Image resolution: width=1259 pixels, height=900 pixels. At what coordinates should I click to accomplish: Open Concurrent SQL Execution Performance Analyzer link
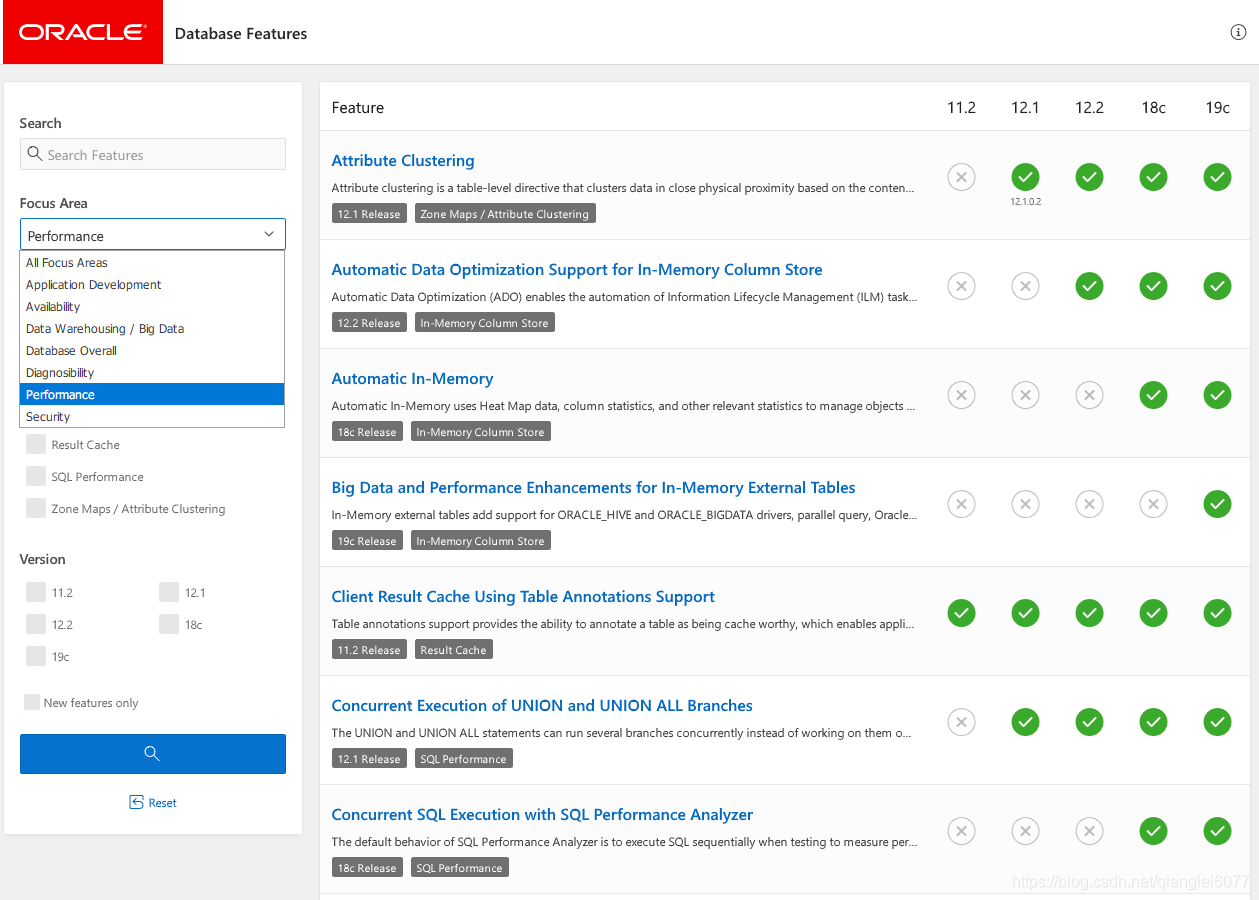click(542, 815)
